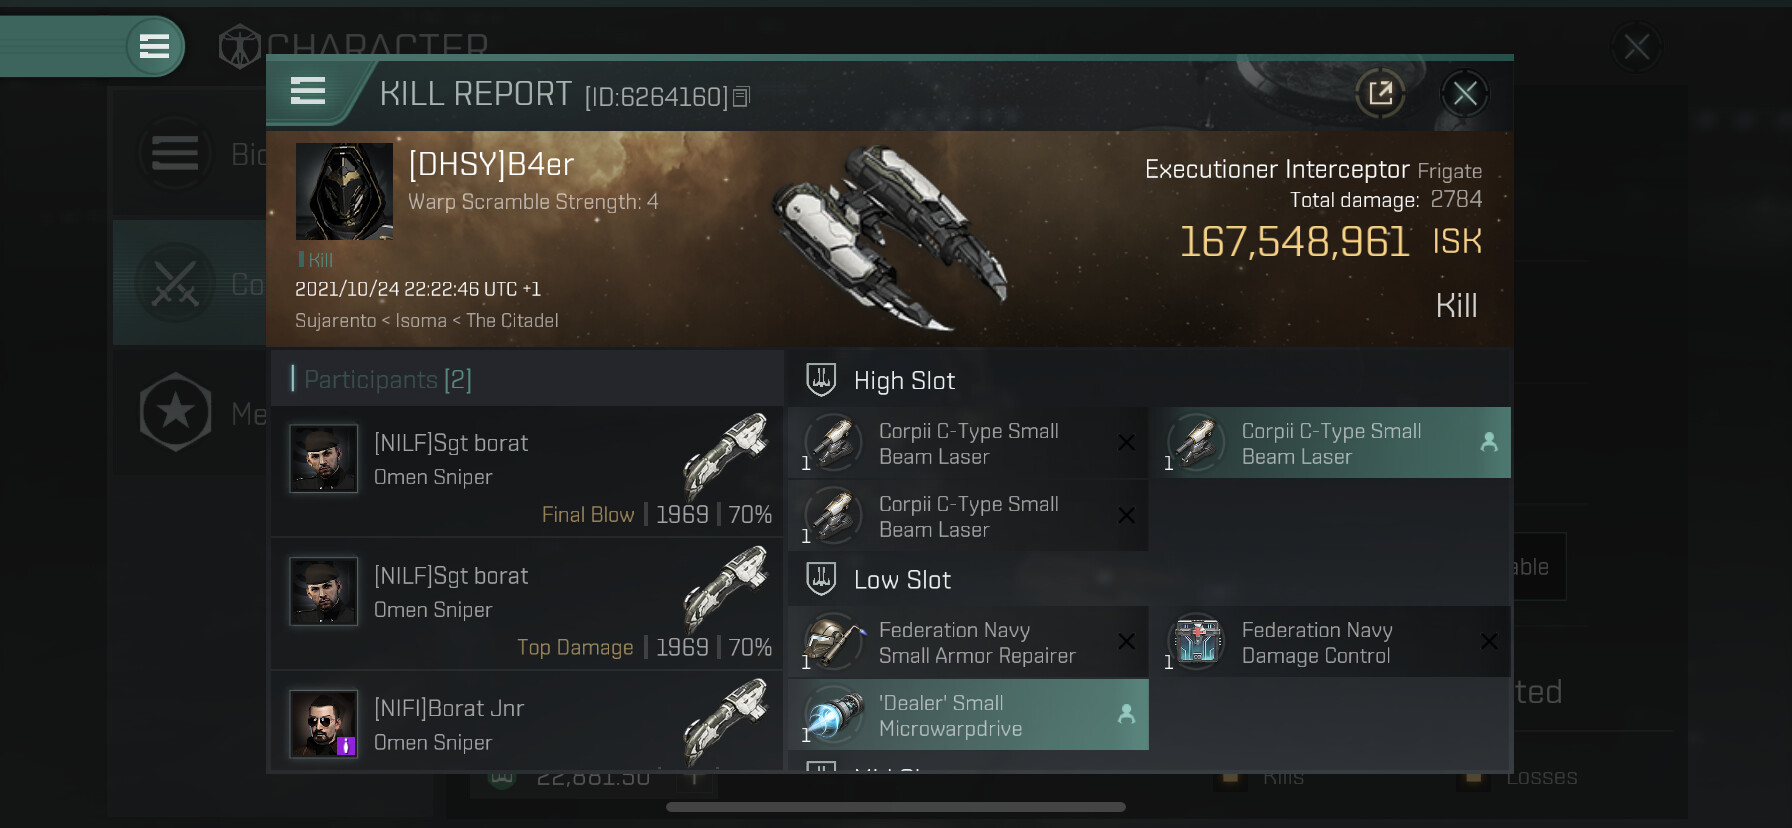
Task: Select the 'Dealer' Small Microwarpdrive module
Action: (968, 715)
